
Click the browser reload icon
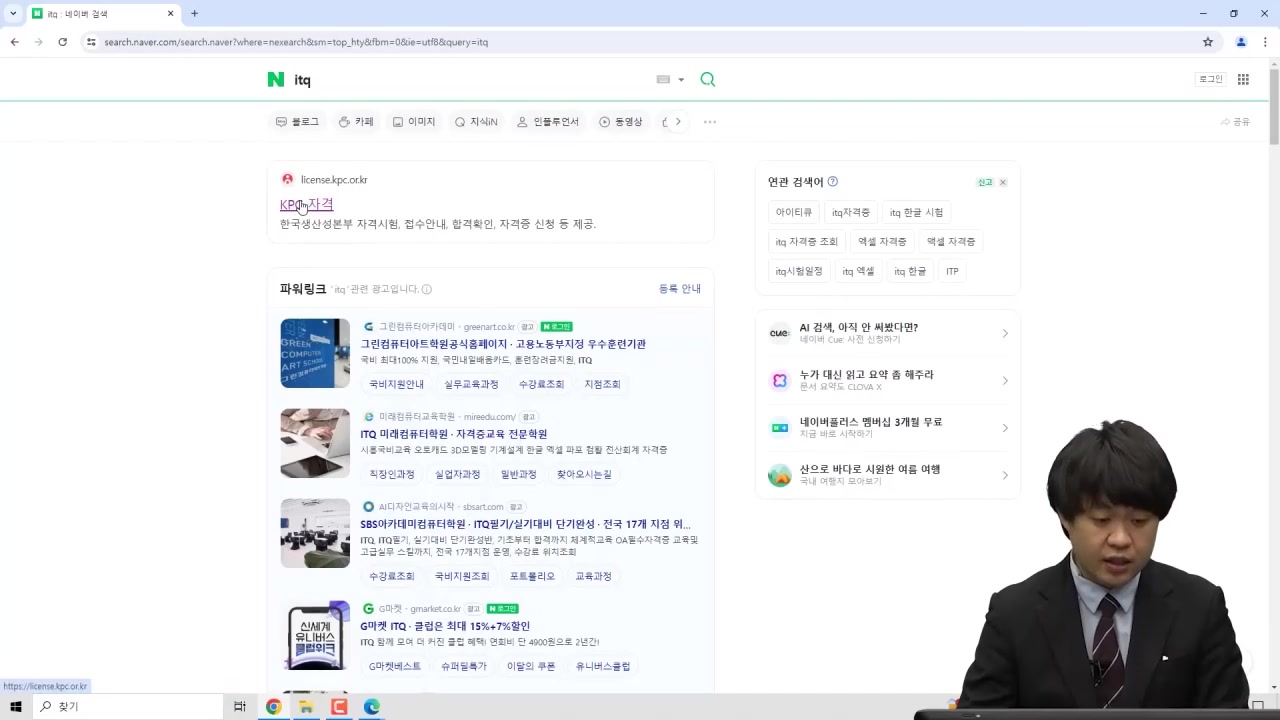pyautogui.click(x=62, y=42)
